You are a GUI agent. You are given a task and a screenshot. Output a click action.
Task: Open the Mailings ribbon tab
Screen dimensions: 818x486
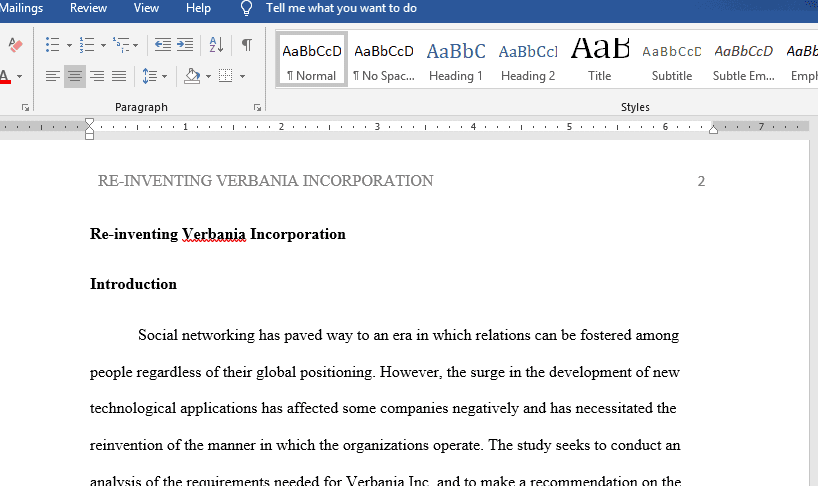(x=21, y=8)
